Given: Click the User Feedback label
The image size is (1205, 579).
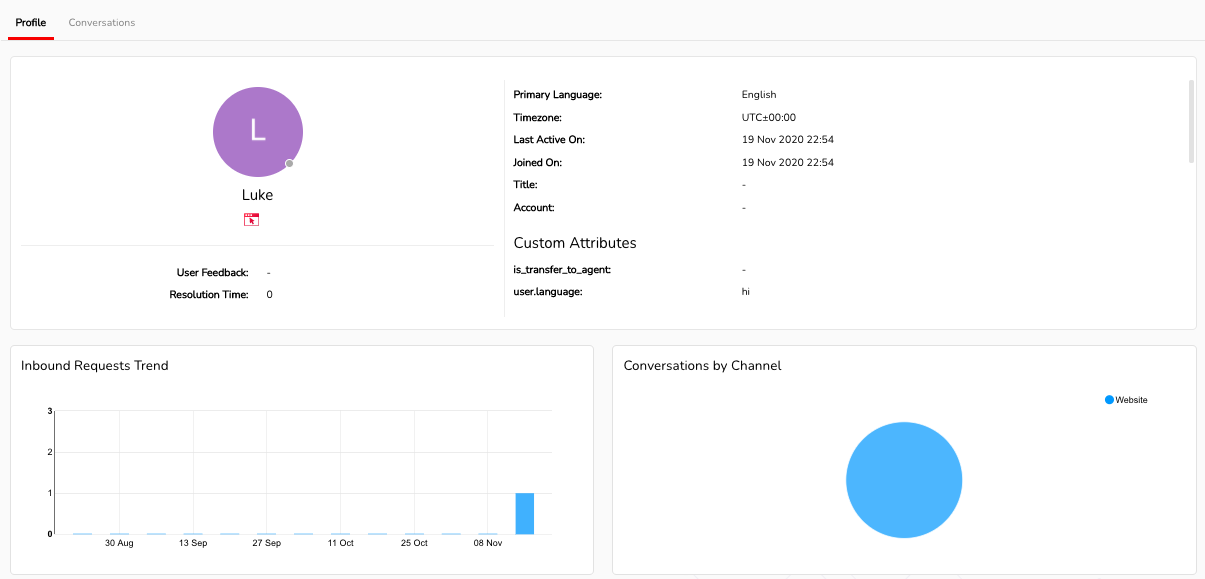Looking at the screenshot, I should 212,273.
